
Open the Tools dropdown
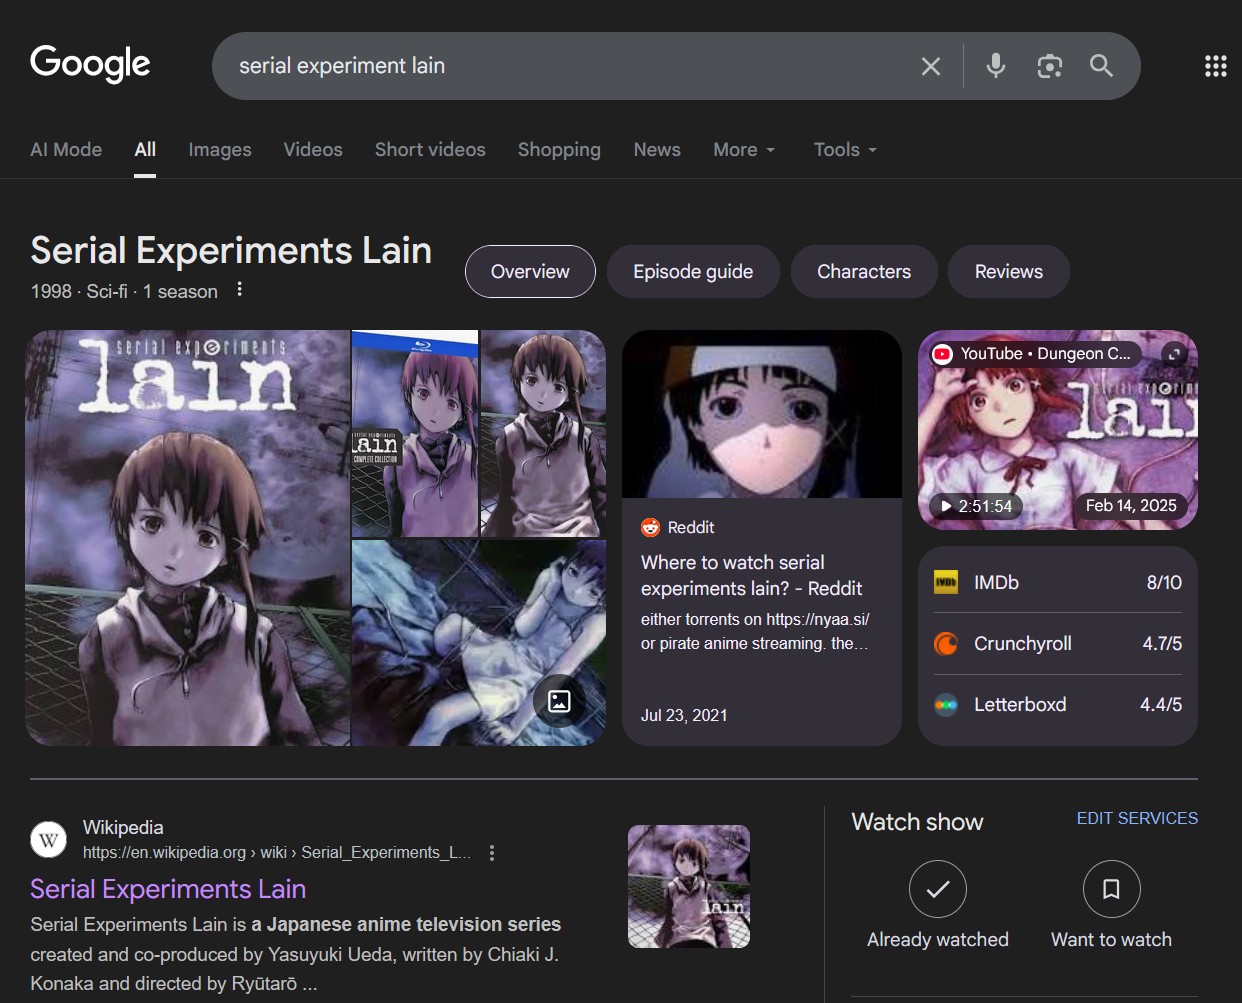point(845,150)
